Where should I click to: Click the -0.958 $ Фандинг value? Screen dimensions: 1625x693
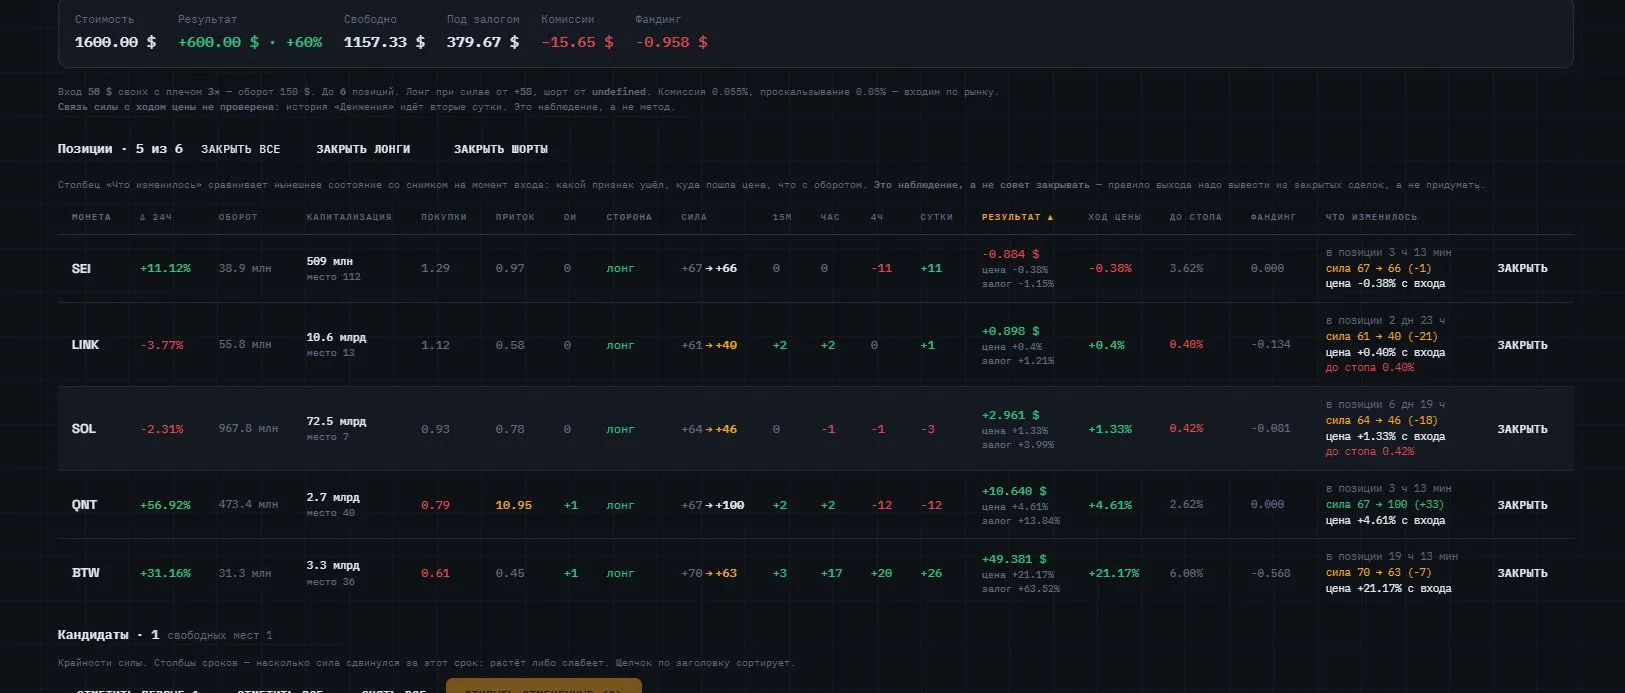(671, 42)
